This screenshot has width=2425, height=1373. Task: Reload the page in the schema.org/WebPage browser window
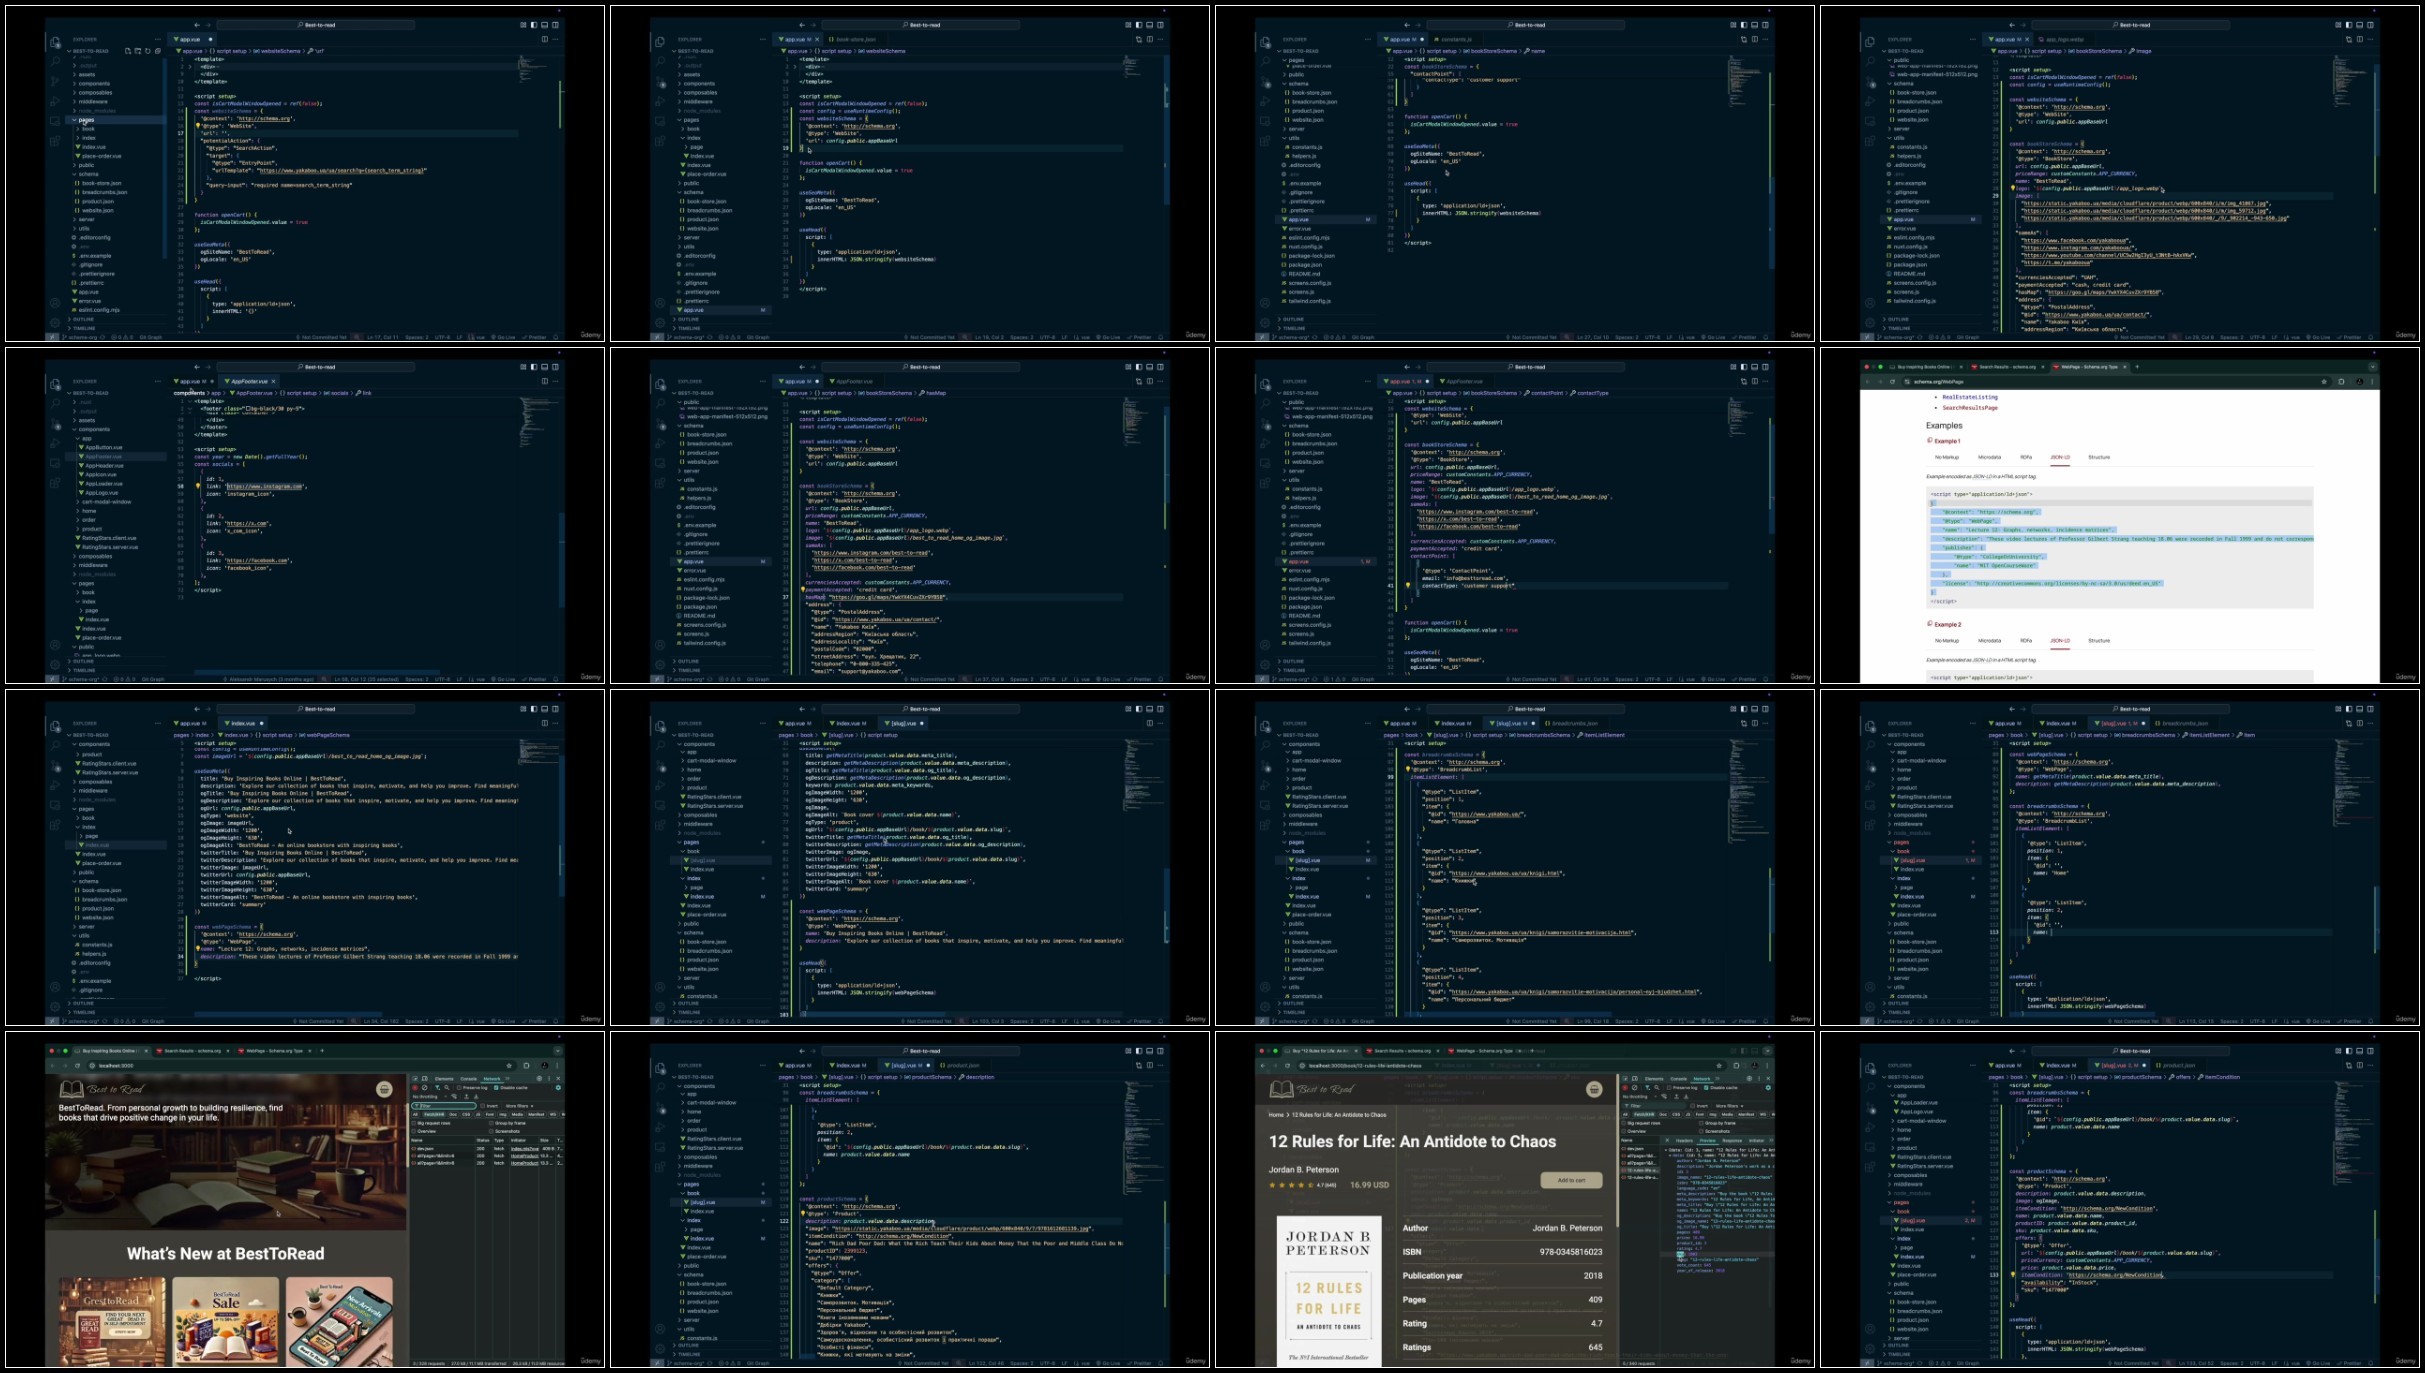coord(1892,382)
